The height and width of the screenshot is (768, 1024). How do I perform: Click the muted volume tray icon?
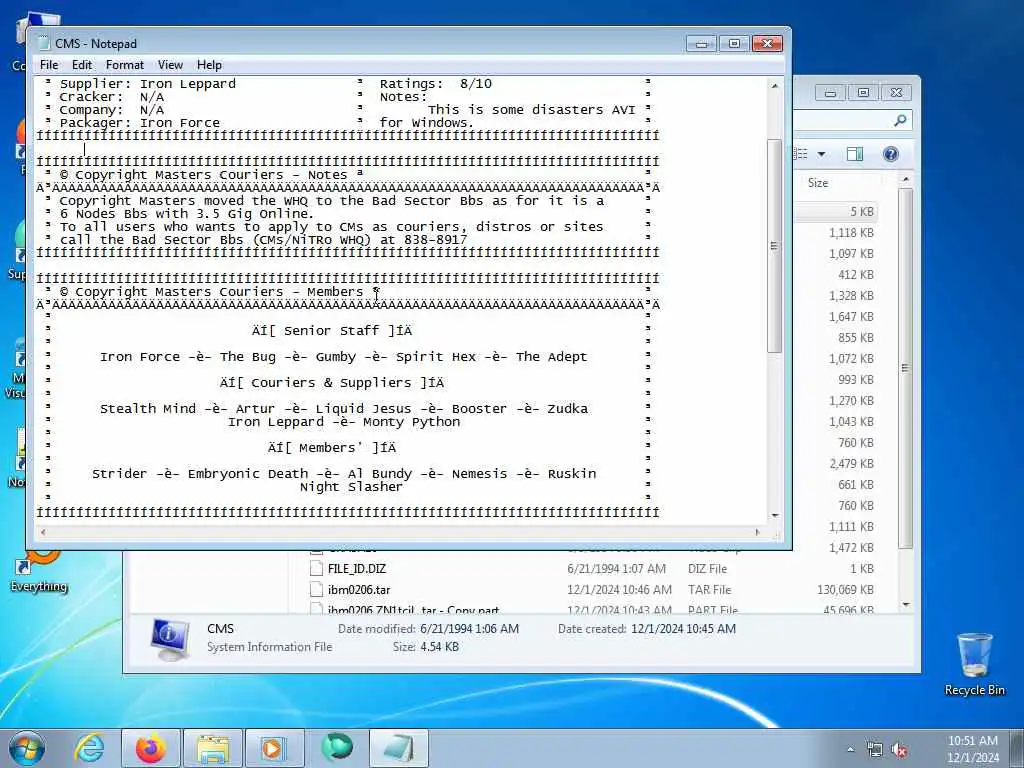[x=899, y=750]
